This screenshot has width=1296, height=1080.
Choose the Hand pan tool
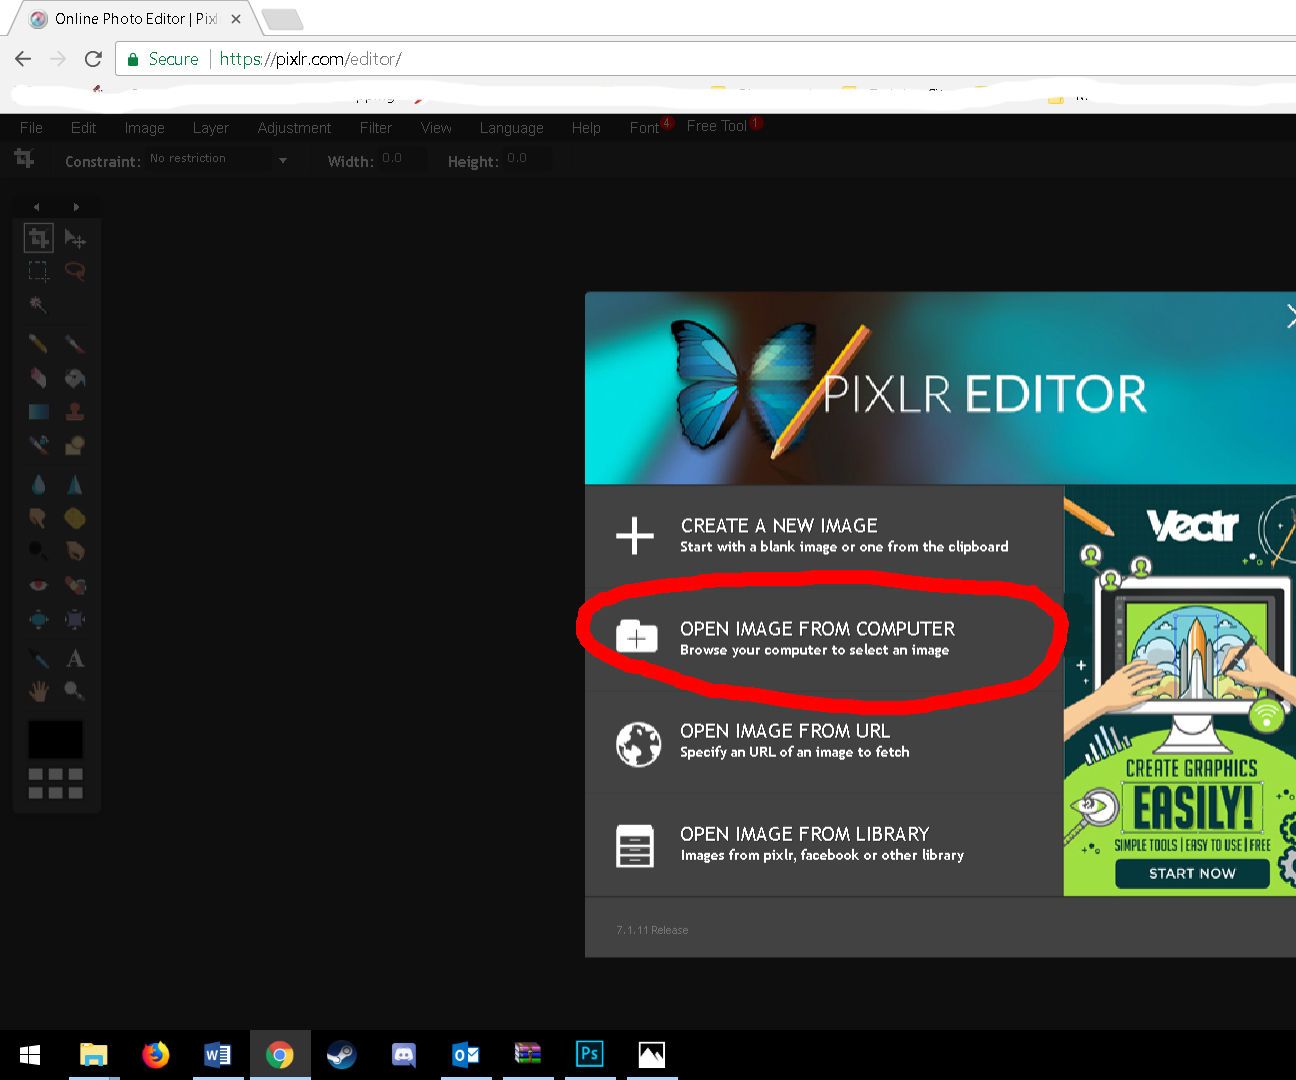[x=38, y=690]
